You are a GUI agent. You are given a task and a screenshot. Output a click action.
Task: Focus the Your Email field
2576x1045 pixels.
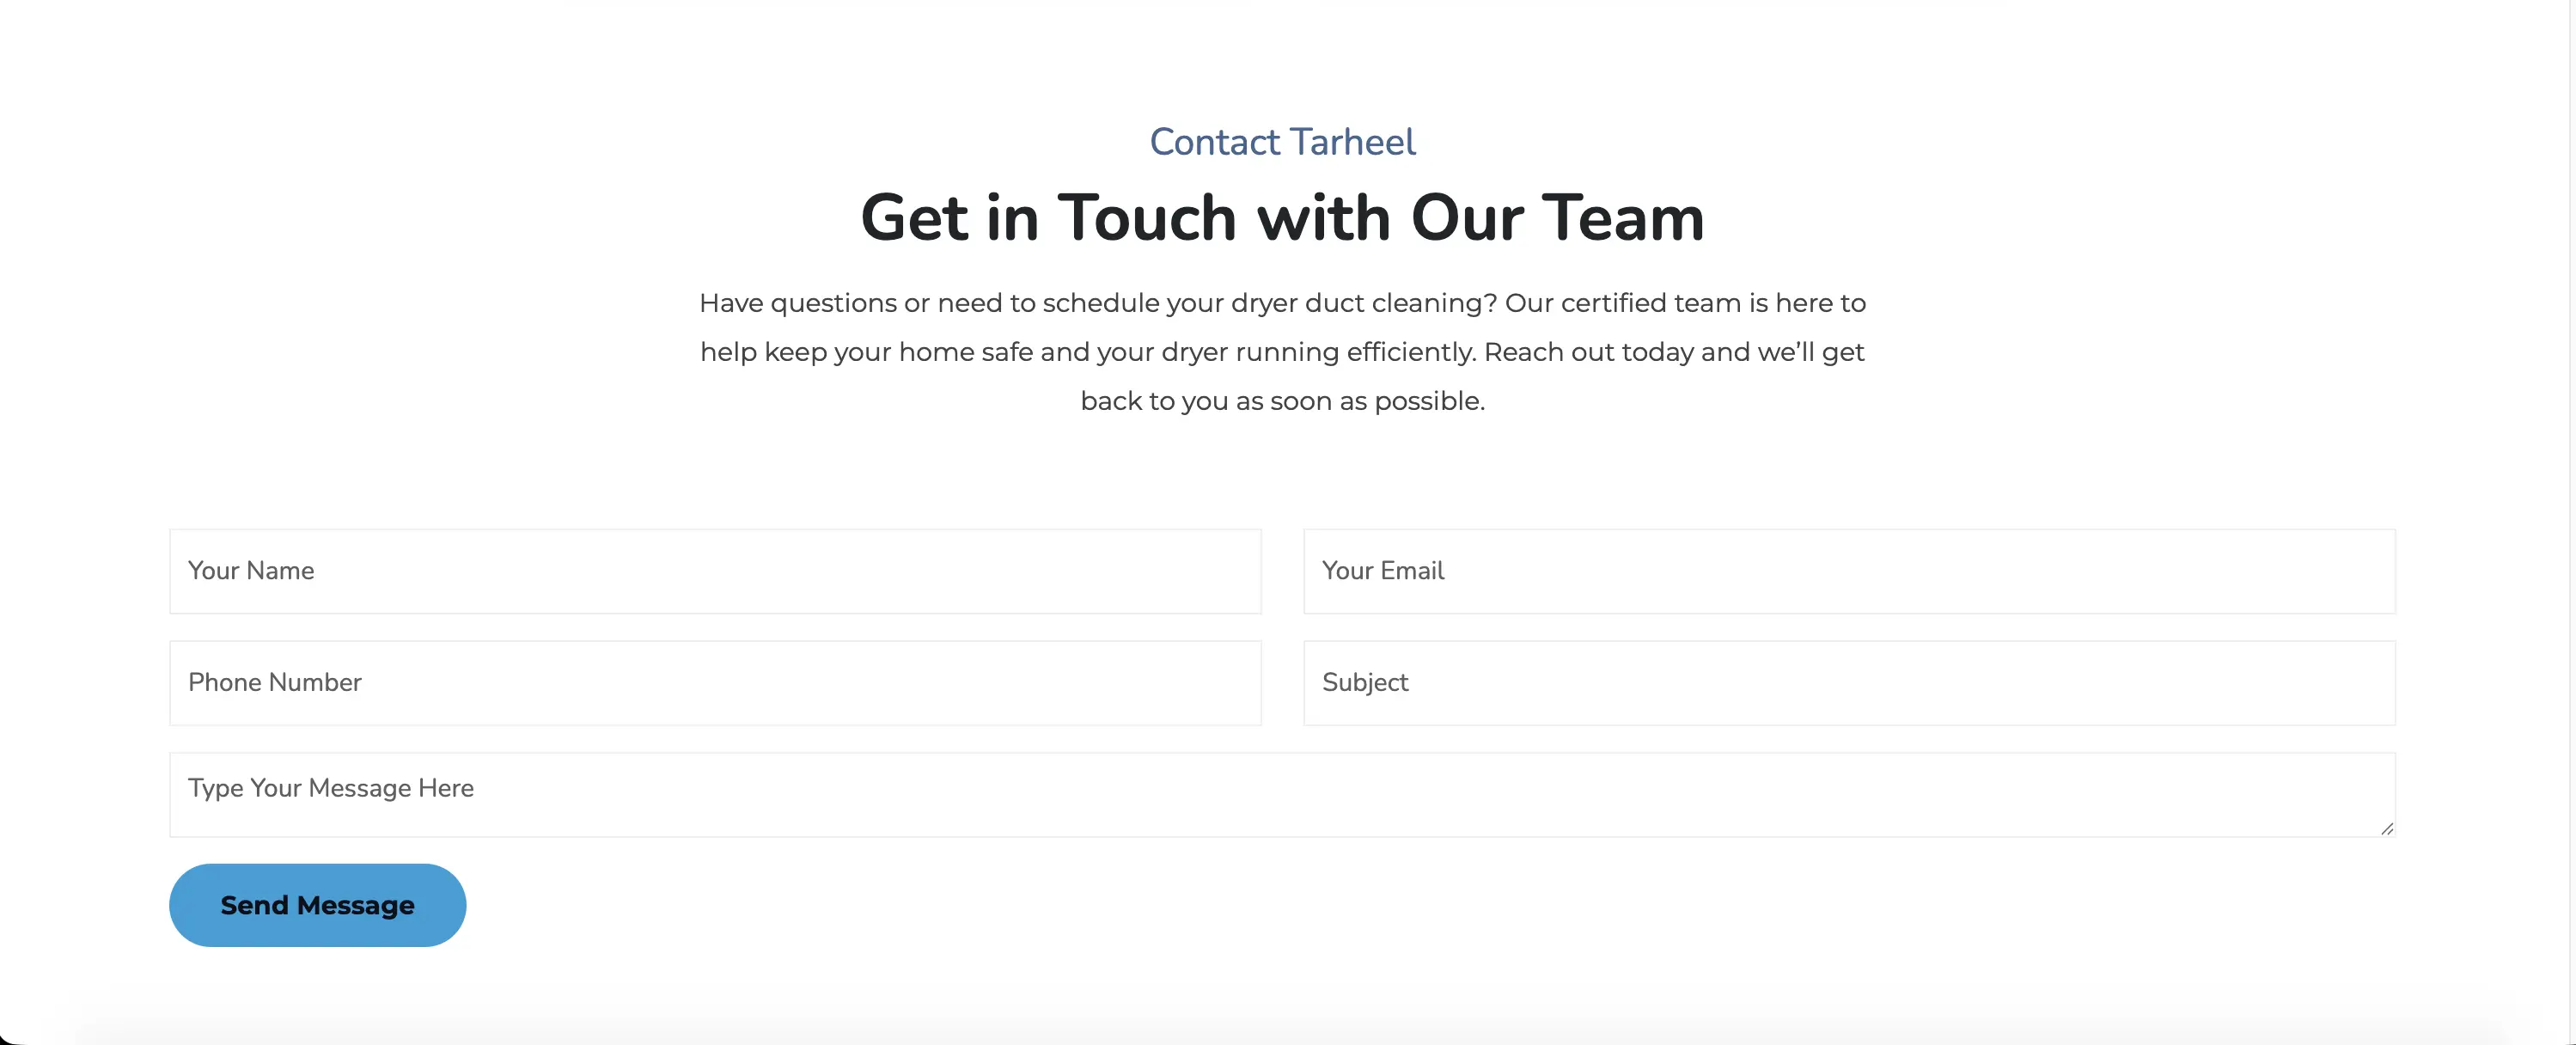coord(1848,571)
